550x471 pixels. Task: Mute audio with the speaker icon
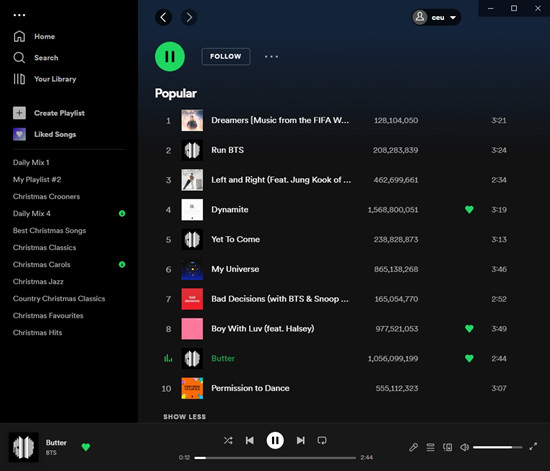click(464, 447)
